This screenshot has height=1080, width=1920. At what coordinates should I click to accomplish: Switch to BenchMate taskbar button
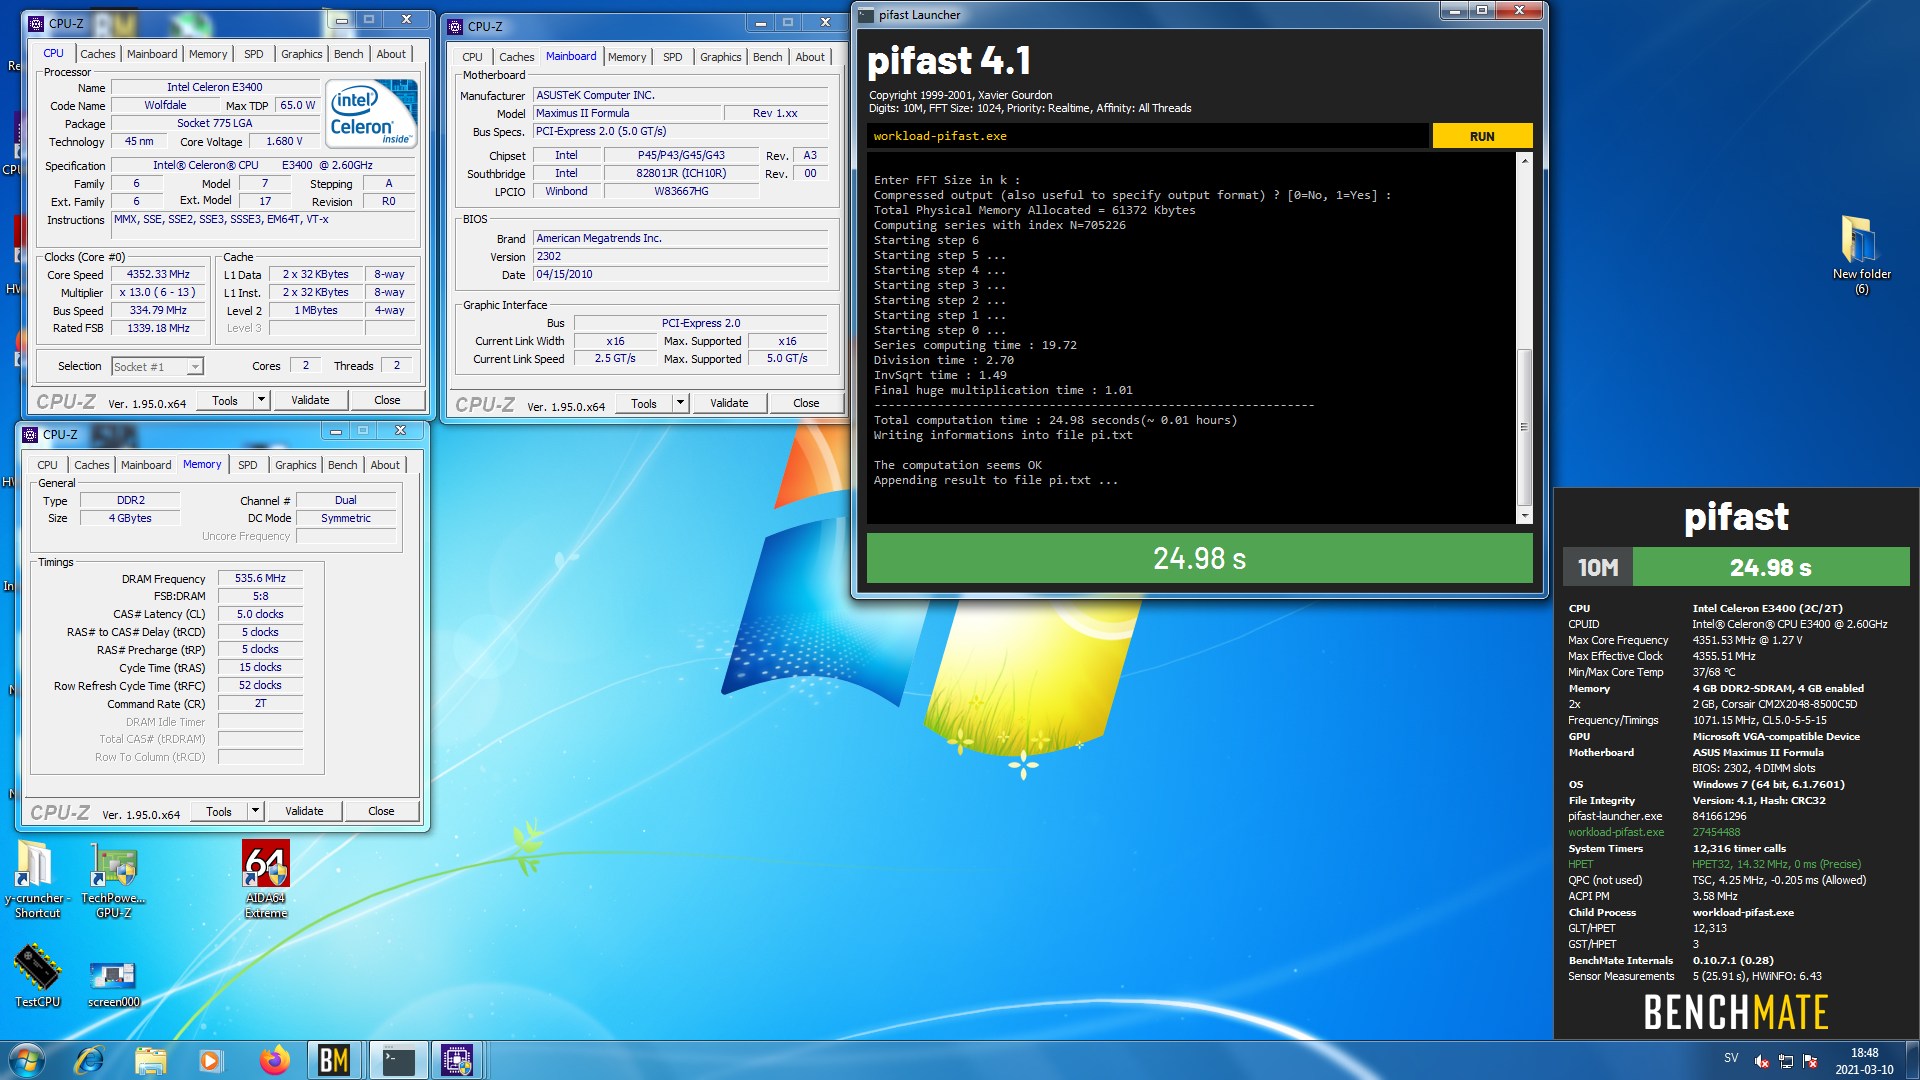pos(334,1060)
